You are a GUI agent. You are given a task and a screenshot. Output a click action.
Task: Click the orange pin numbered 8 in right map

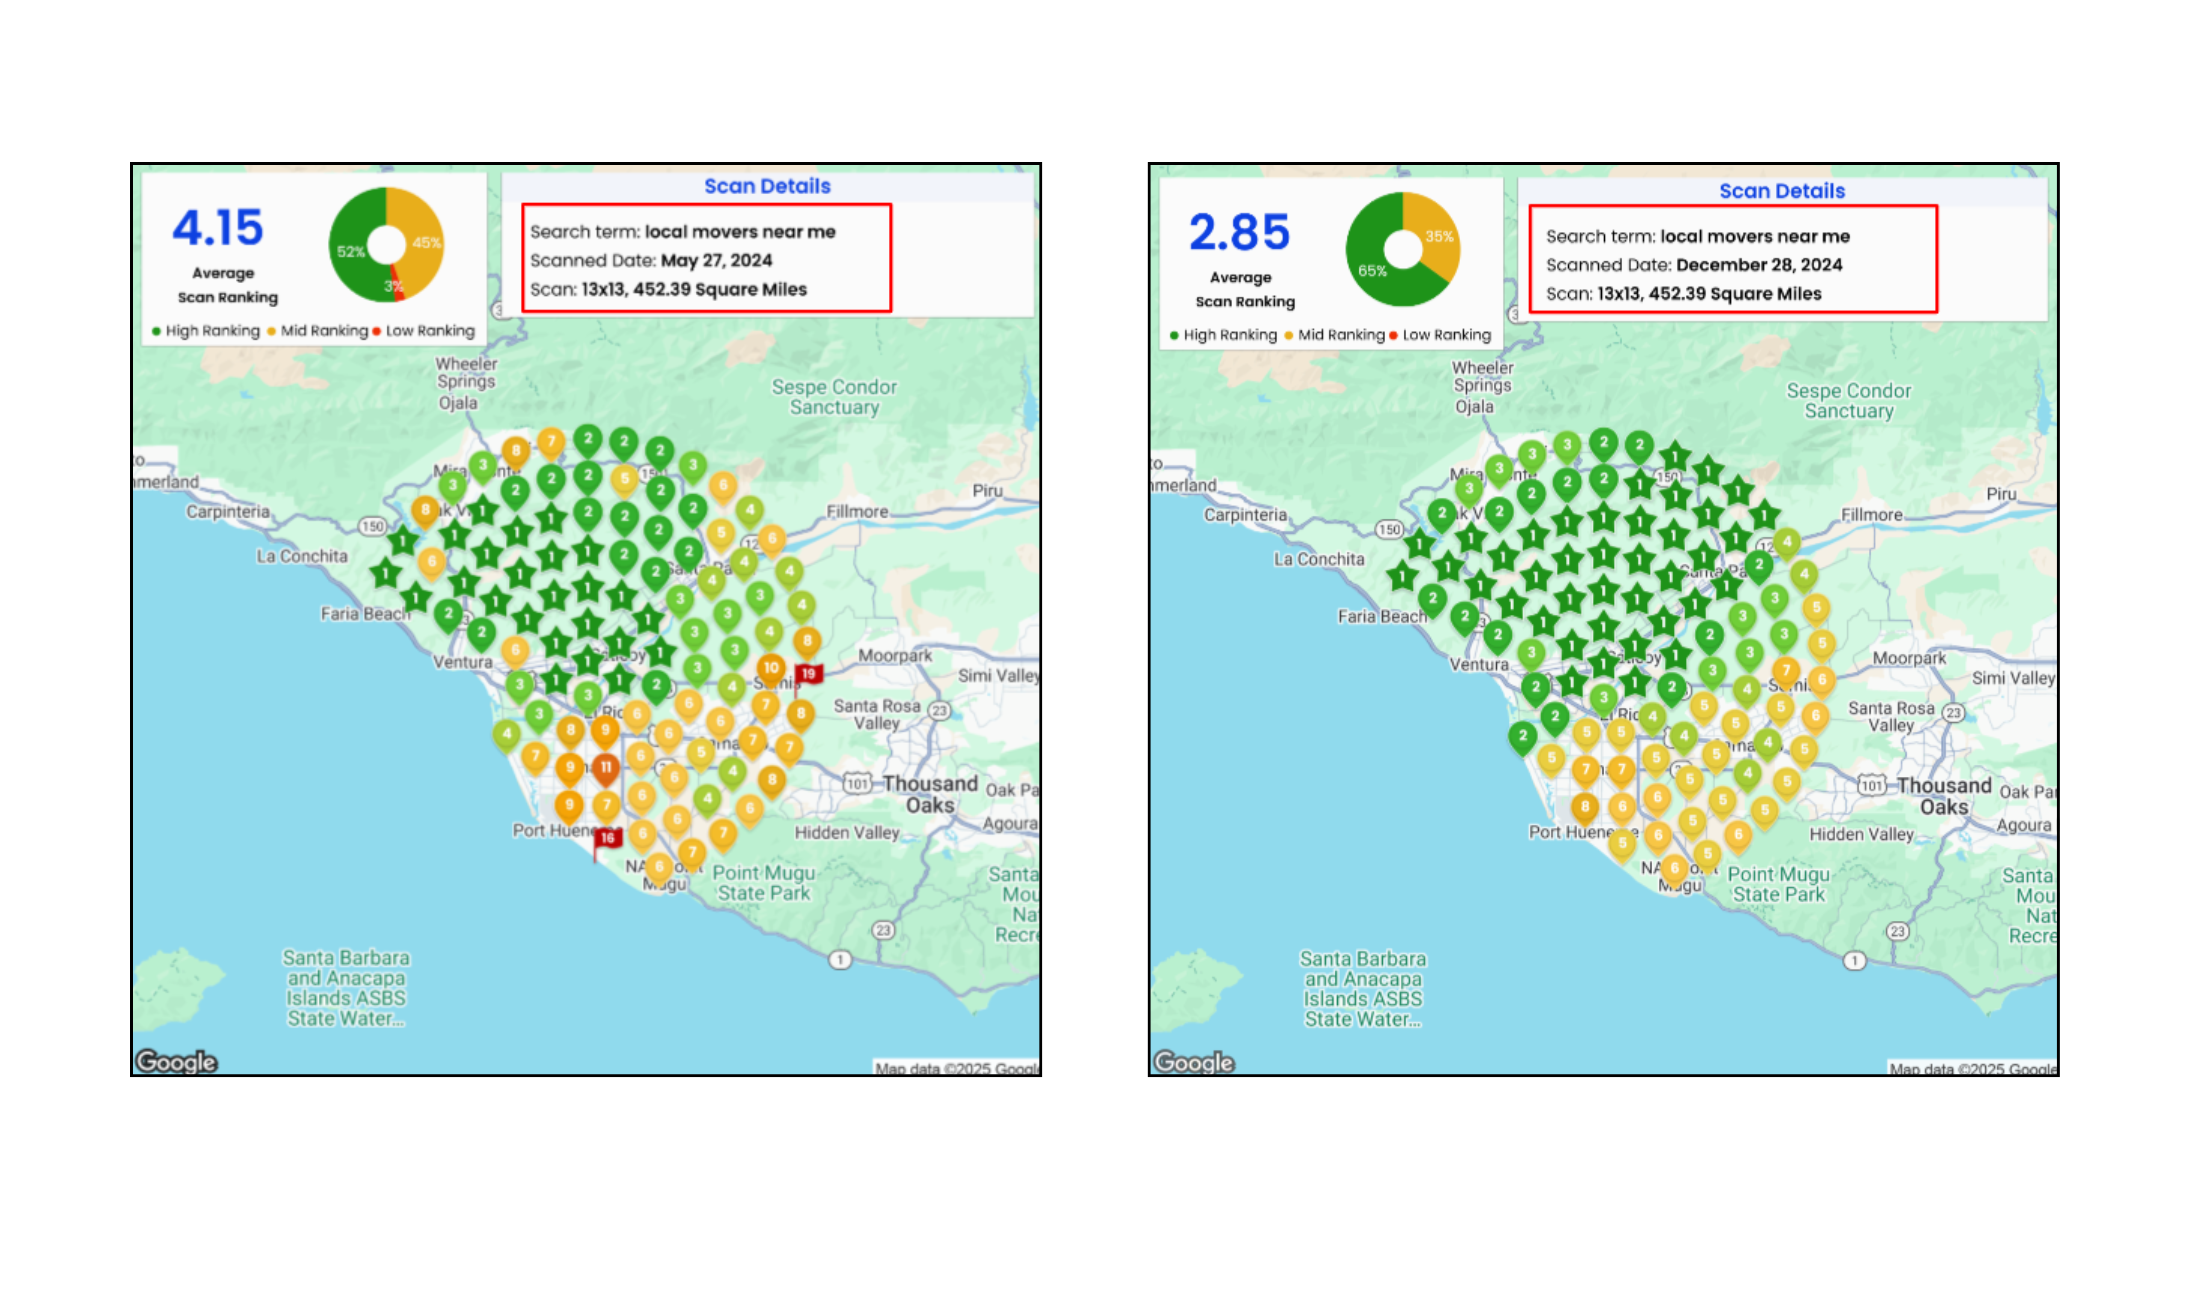1584,806
